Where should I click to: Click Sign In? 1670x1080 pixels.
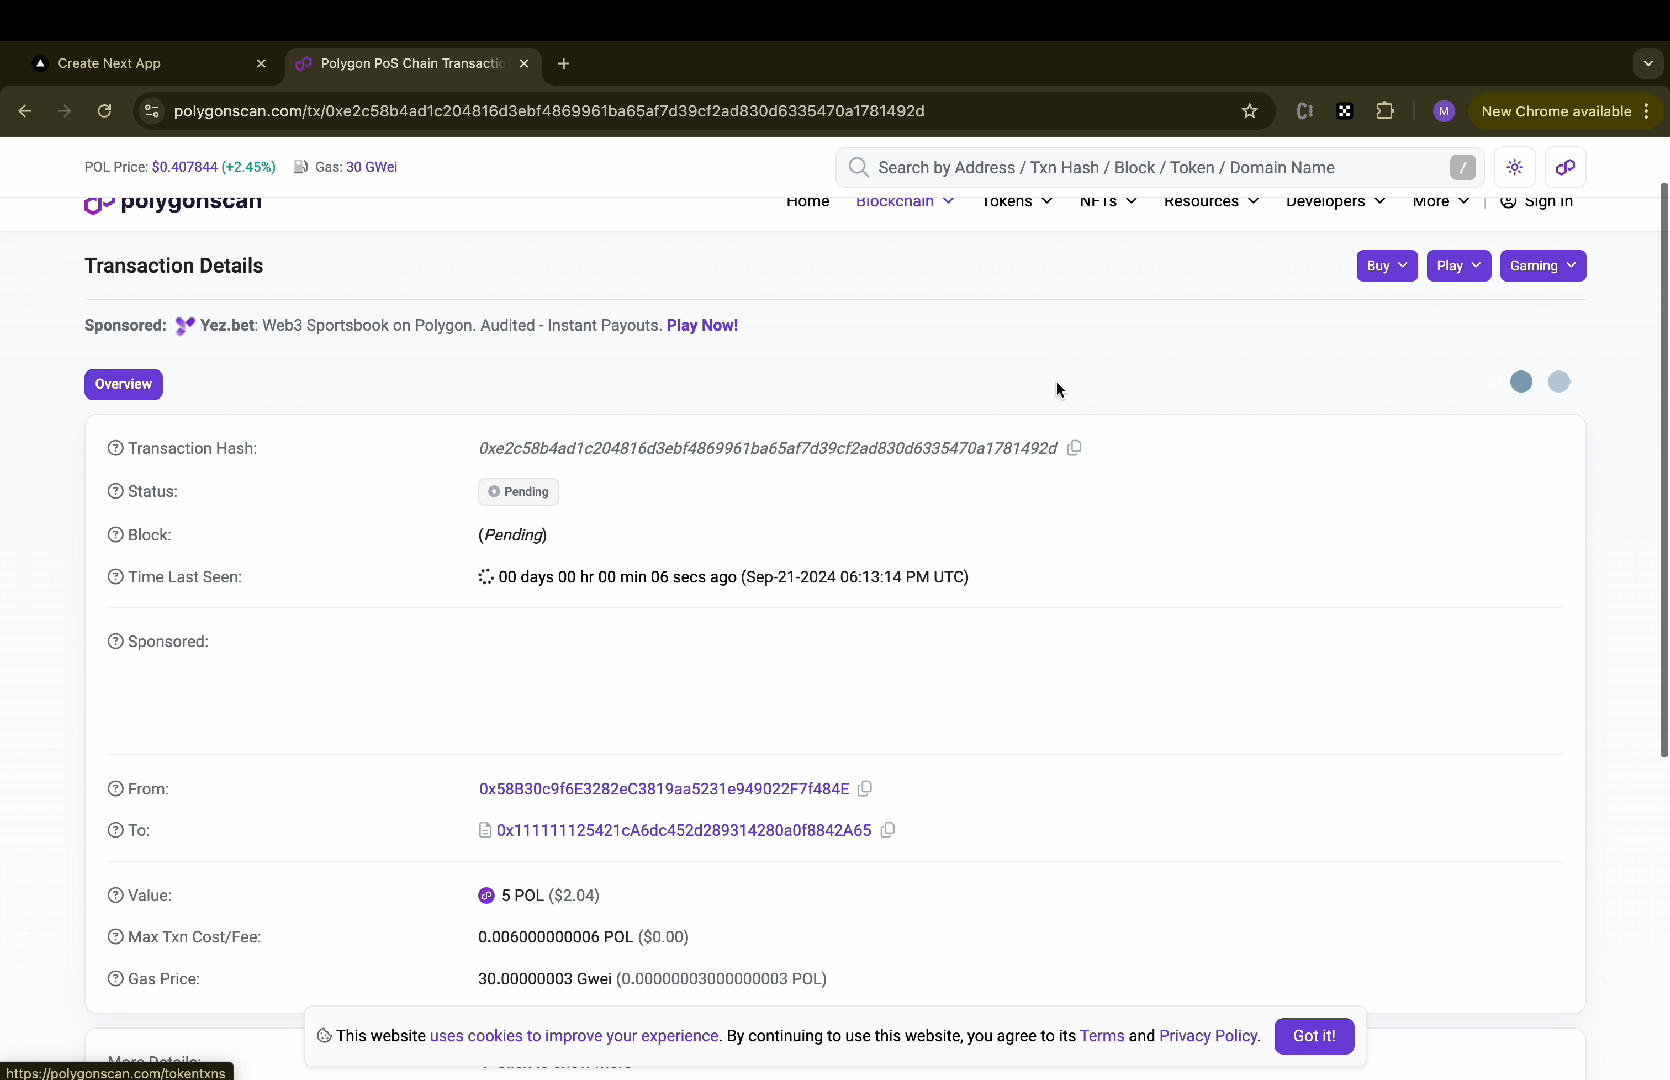click(x=1537, y=202)
